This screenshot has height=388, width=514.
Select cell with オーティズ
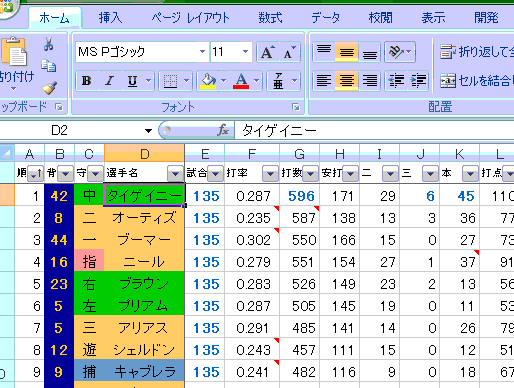[144, 218]
